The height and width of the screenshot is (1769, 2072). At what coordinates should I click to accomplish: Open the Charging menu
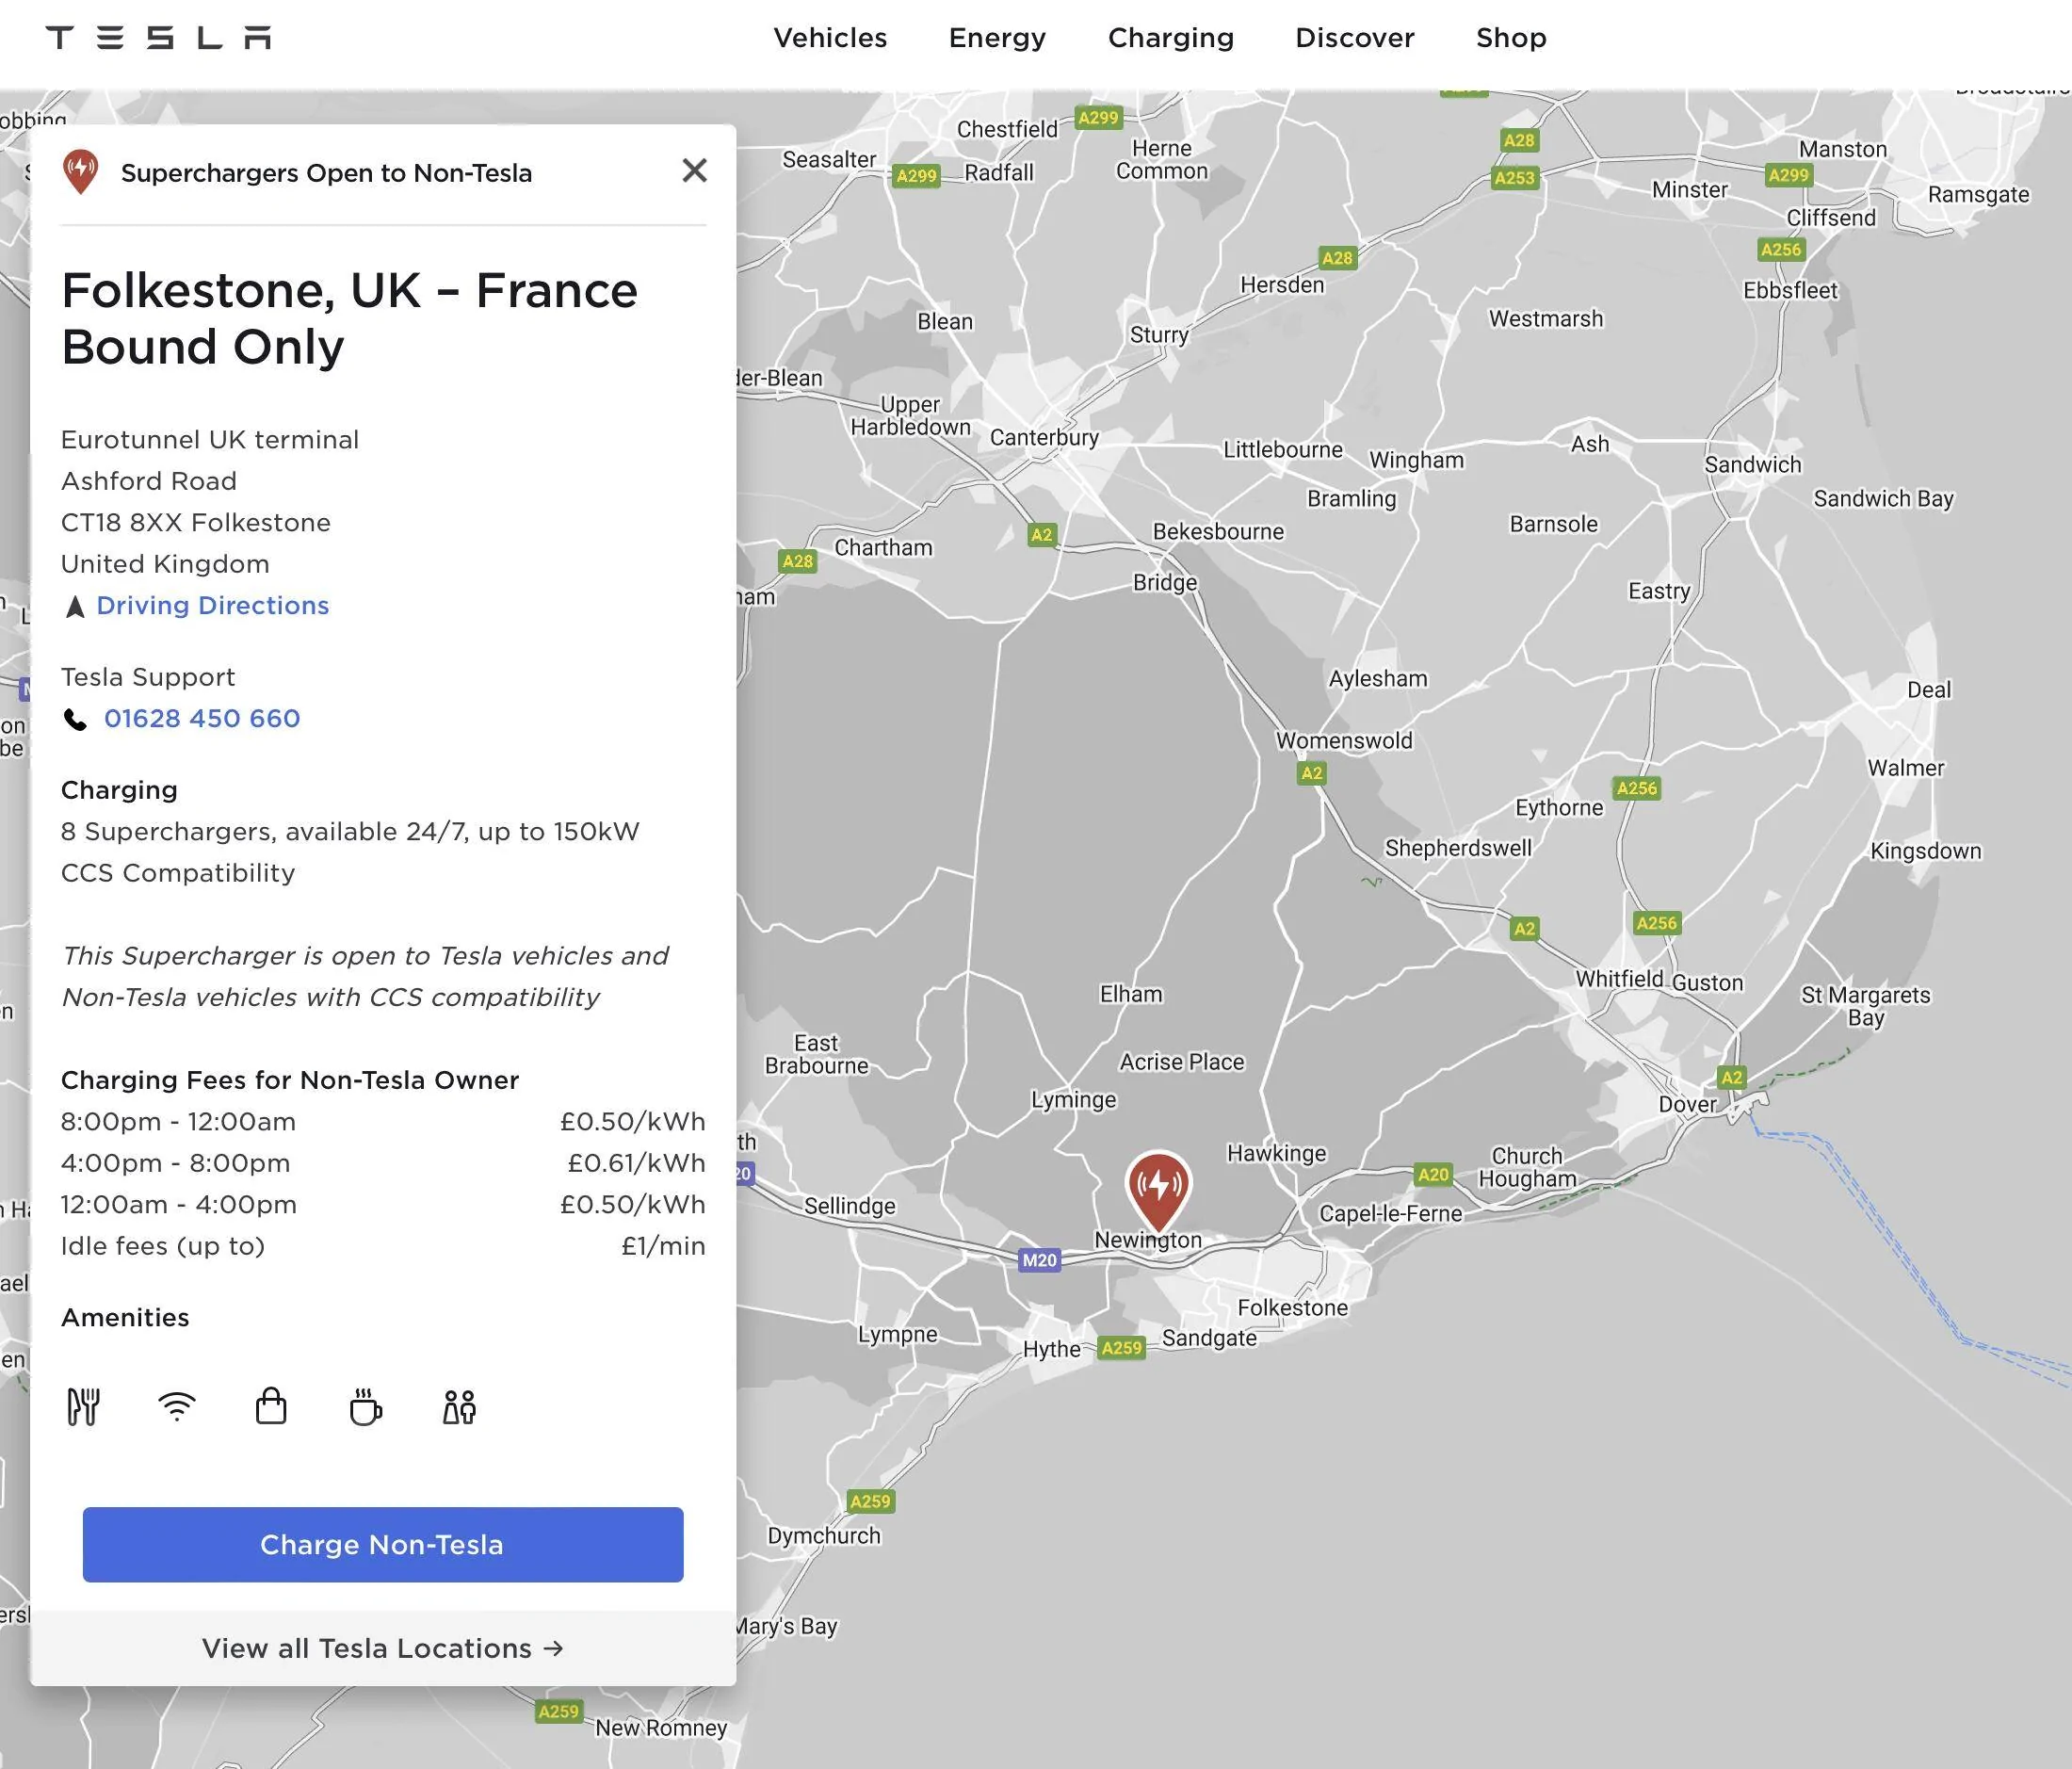click(1171, 38)
